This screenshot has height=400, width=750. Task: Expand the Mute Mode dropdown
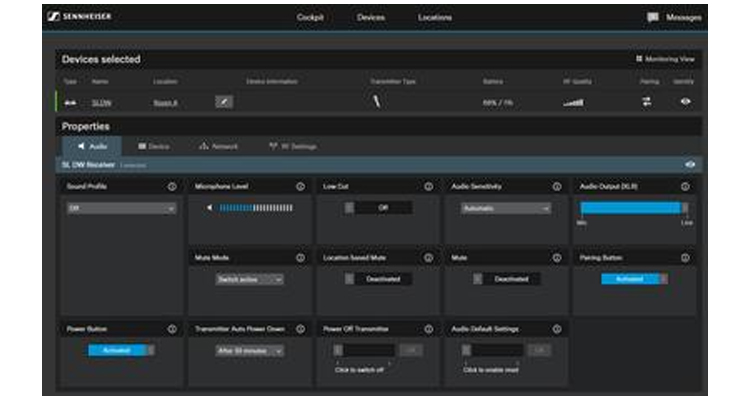[249, 279]
